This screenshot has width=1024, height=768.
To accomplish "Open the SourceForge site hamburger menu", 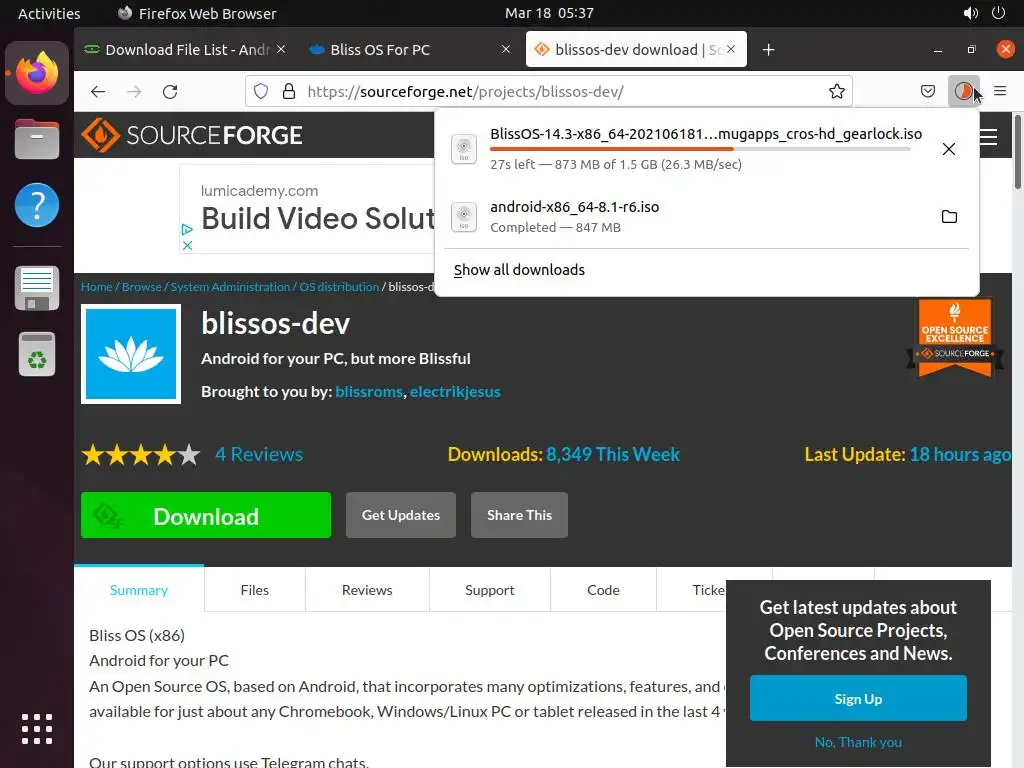I will click(x=989, y=136).
